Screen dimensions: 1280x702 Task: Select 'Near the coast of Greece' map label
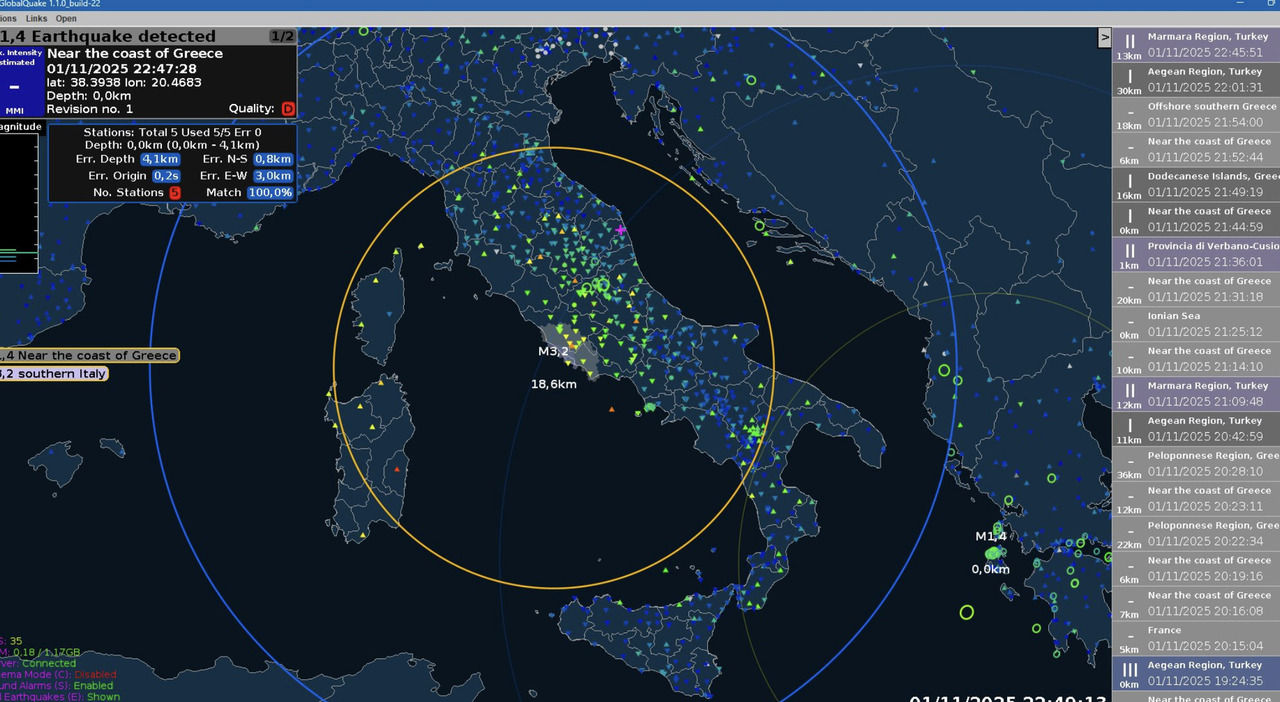click(88, 355)
